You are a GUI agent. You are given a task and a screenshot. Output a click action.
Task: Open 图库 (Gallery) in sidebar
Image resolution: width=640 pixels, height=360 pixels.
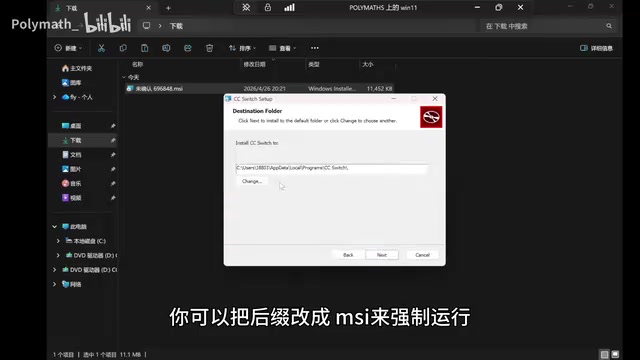(71, 83)
